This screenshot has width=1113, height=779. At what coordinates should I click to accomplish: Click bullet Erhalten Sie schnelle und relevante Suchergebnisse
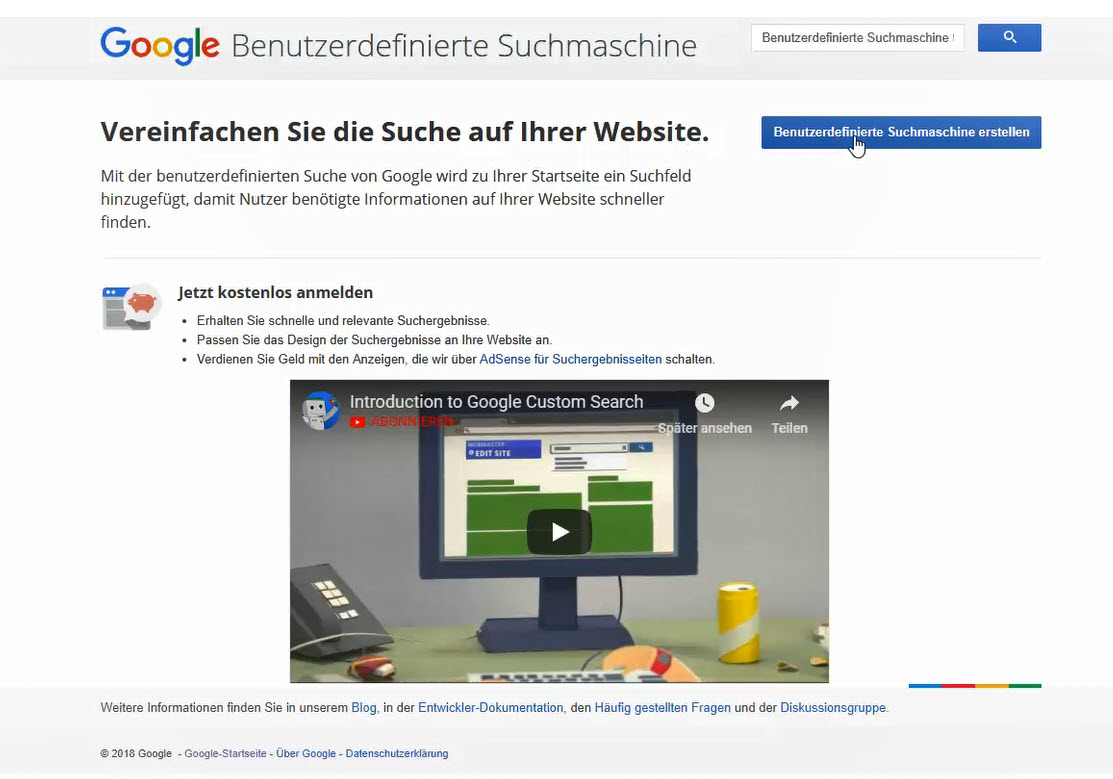(343, 321)
